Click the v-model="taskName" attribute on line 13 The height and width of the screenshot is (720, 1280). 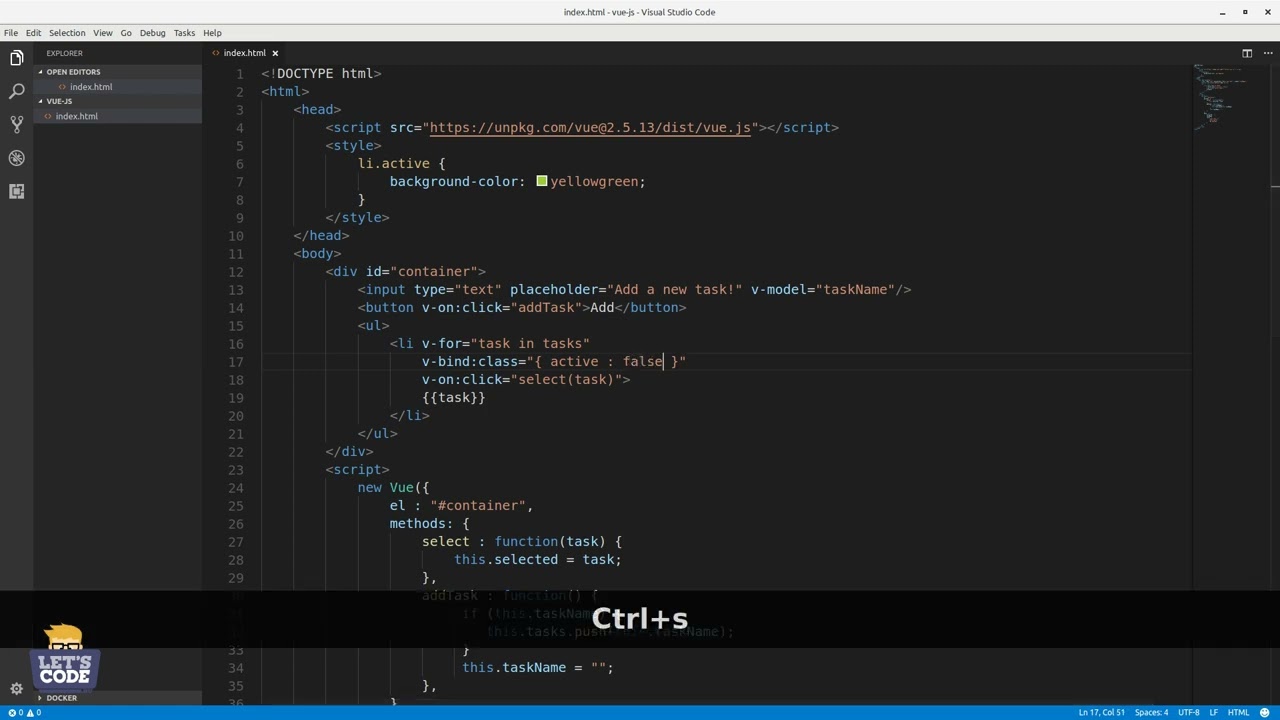tap(822, 289)
